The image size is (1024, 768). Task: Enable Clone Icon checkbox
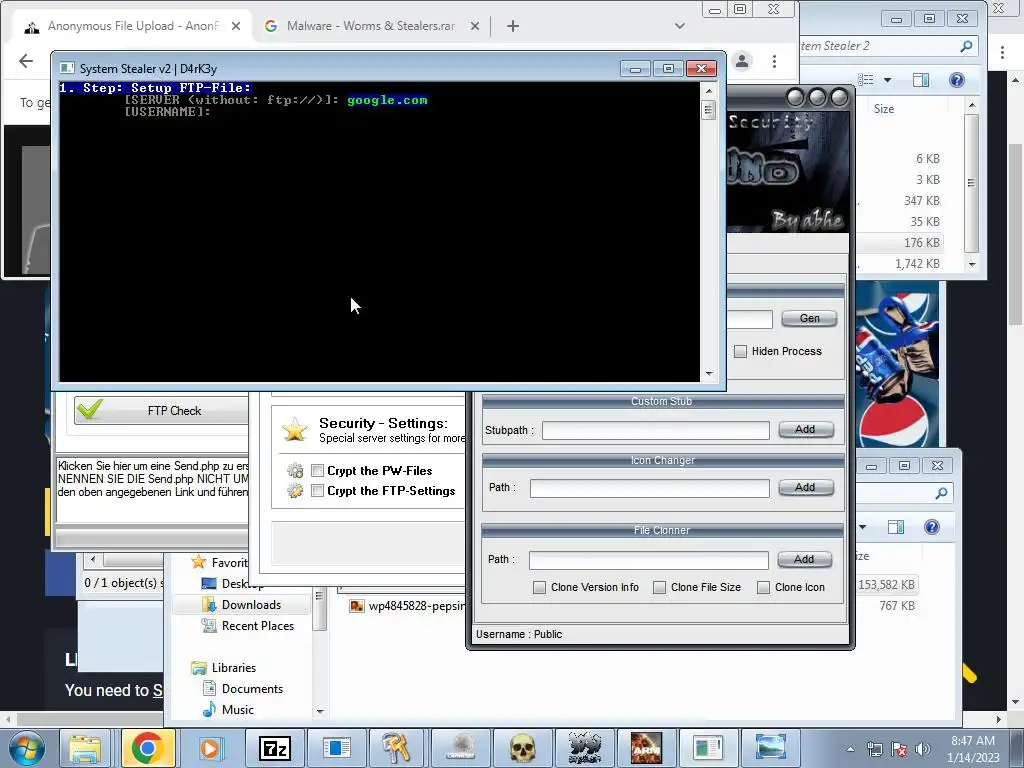763,587
